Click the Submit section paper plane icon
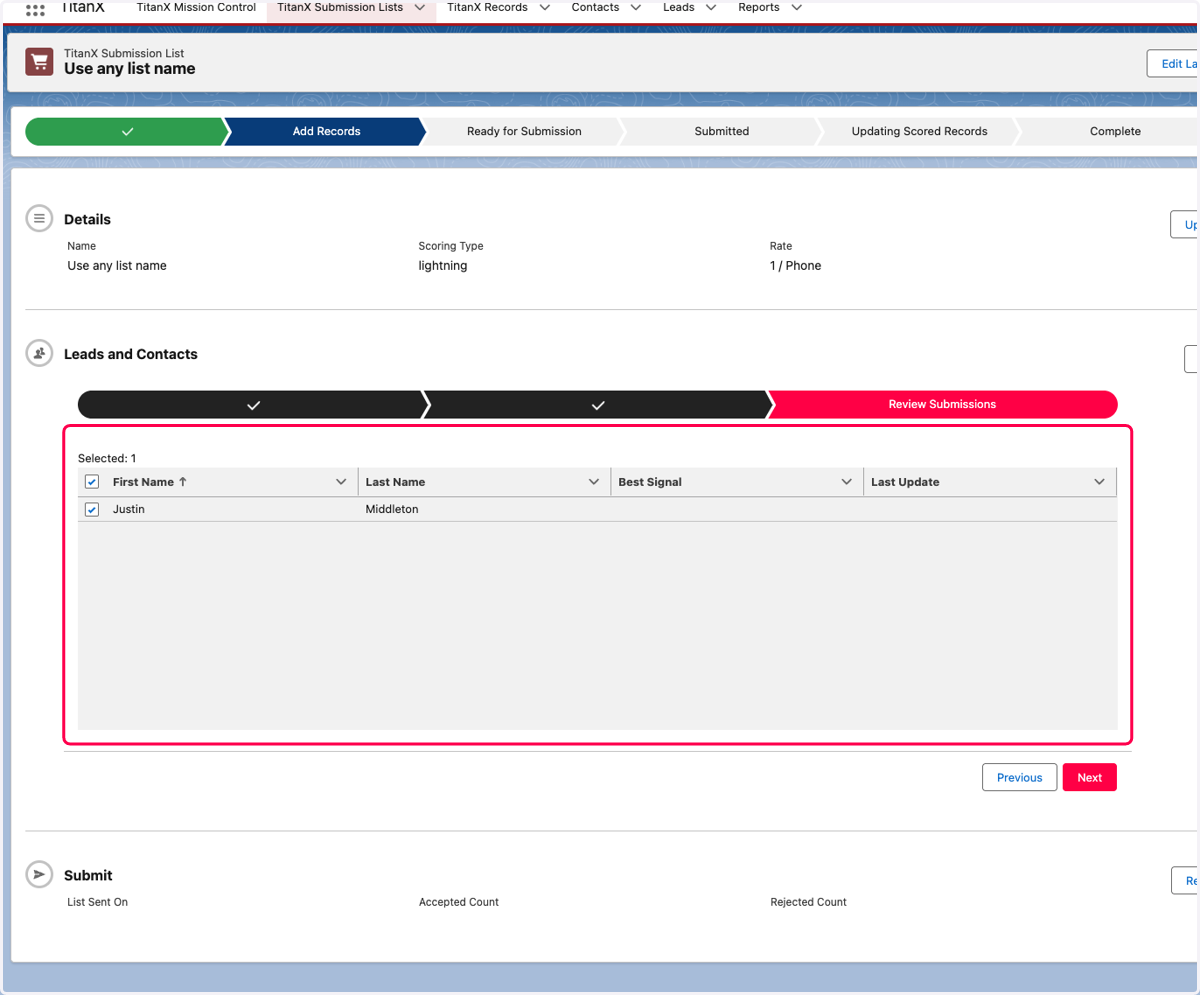The width and height of the screenshot is (1200, 995). click(39, 874)
